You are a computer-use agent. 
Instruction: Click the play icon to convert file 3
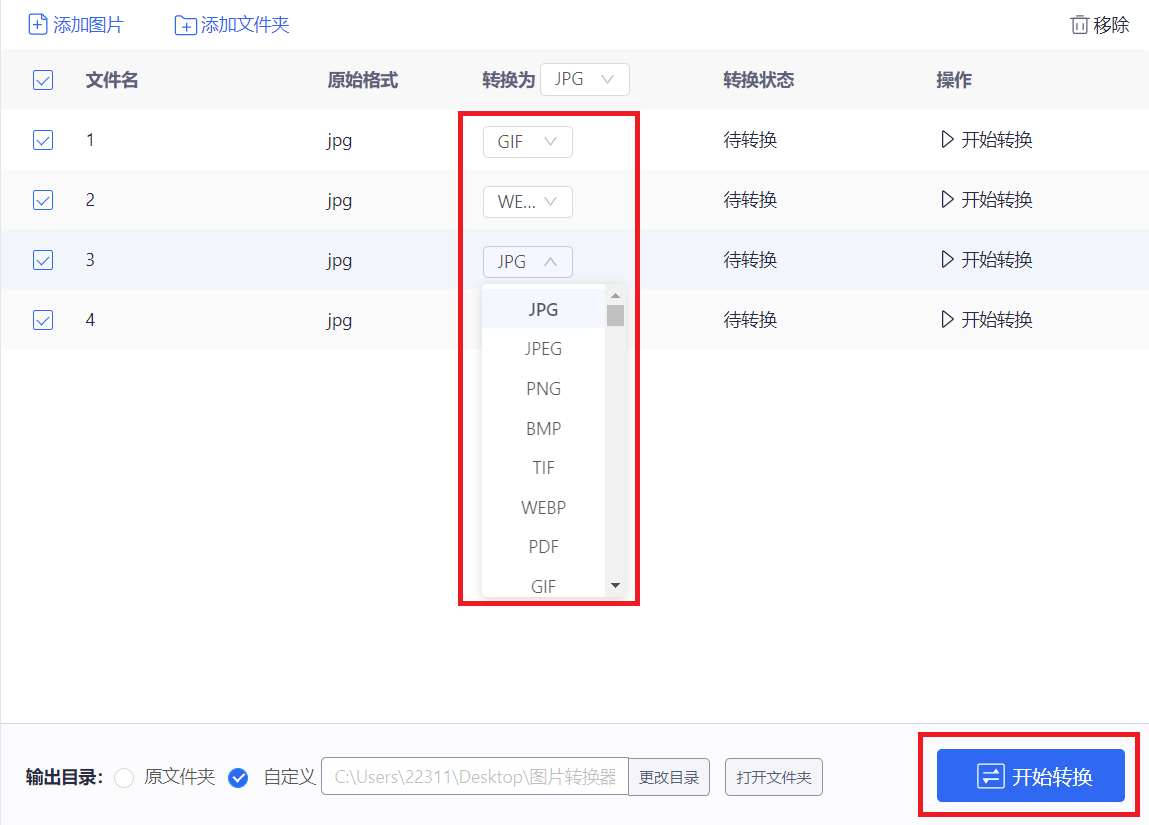(946, 260)
